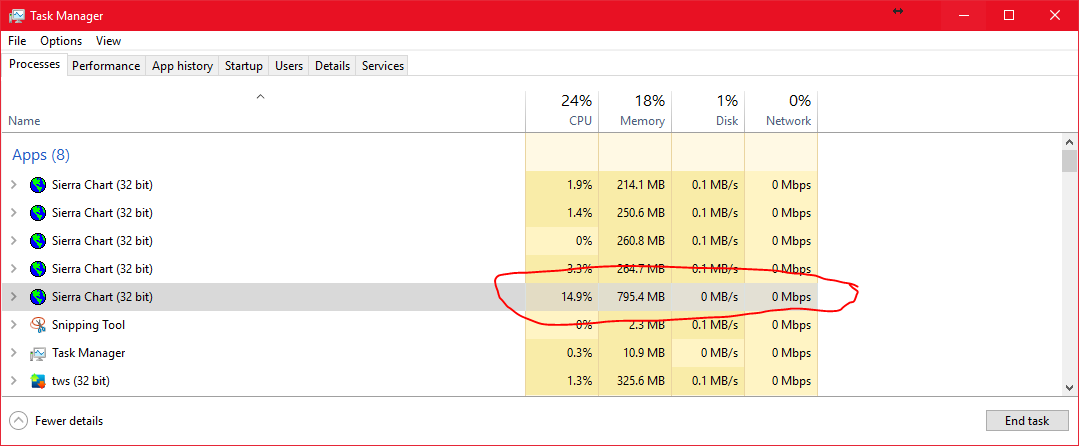The height and width of the screenshot is (446, 1079).
Task: Click the 14.9% CPU value
Action: tap(577, 297)
